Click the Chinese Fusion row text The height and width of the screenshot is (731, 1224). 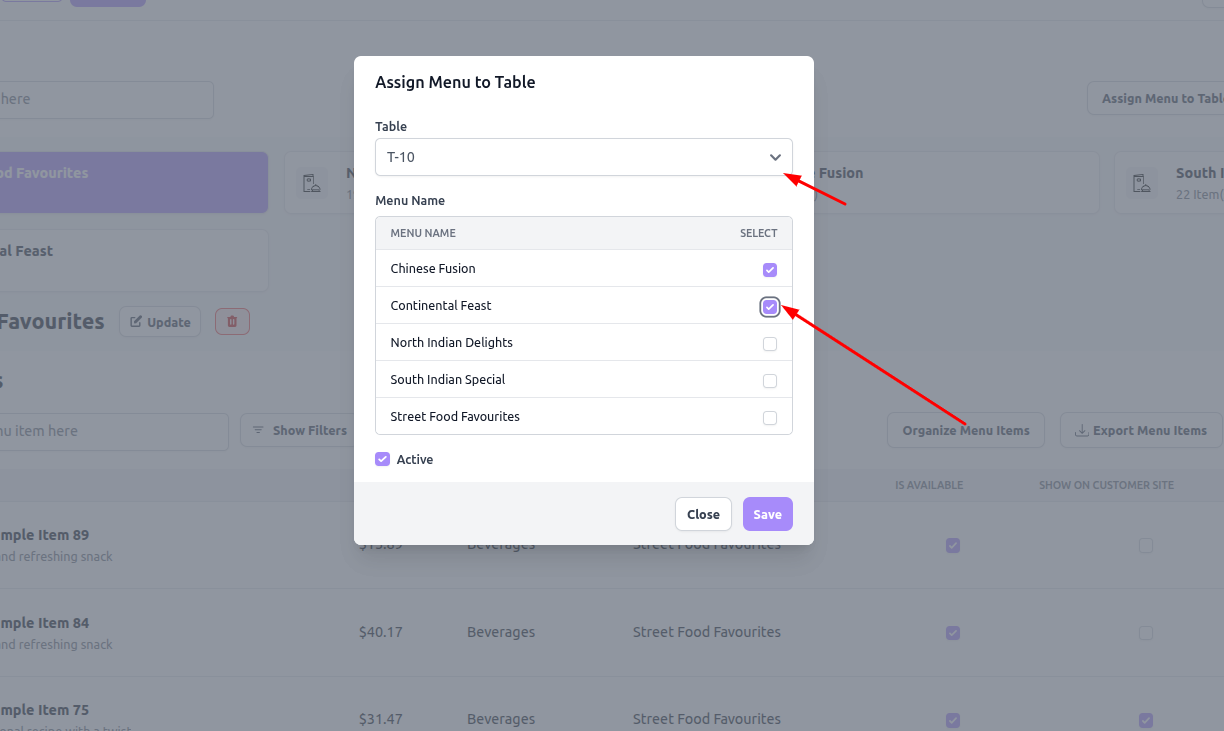coord(433,268)
